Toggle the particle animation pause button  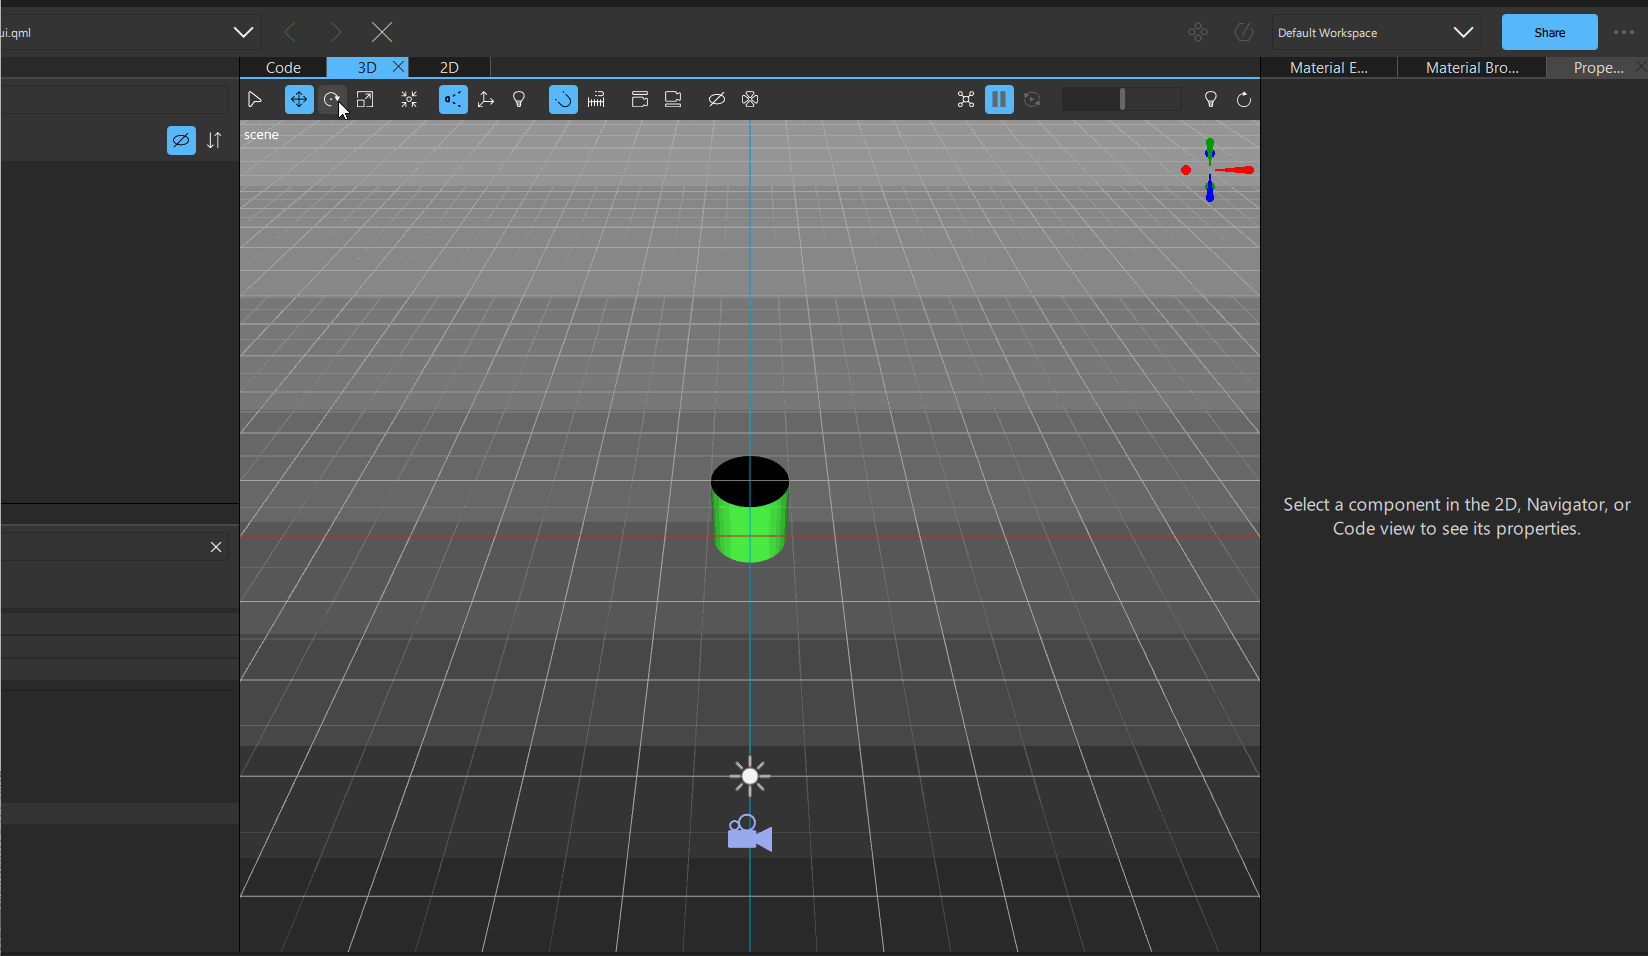[999, 99]
